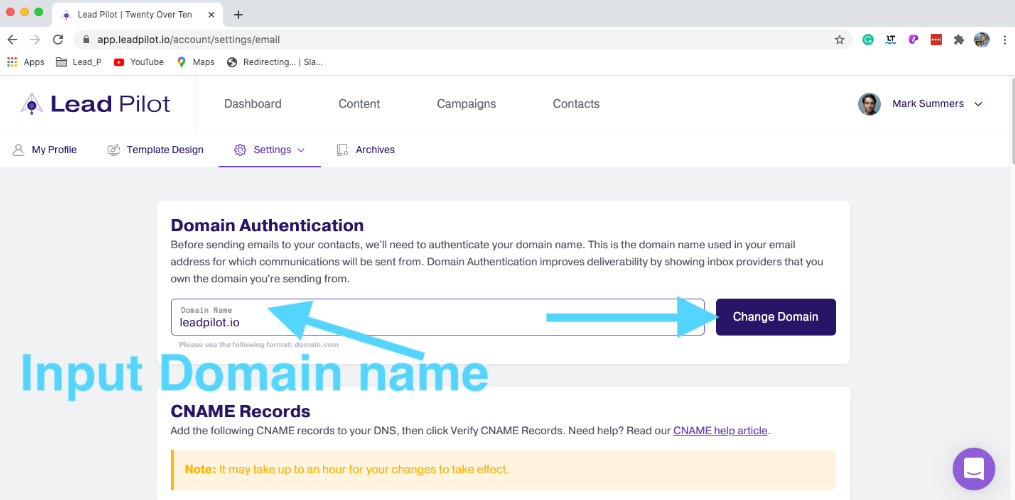Image resolution: width=1015 pixels, height=500 pixels.
Task: Open YouTube bookmark
Action: click(139, 62)
